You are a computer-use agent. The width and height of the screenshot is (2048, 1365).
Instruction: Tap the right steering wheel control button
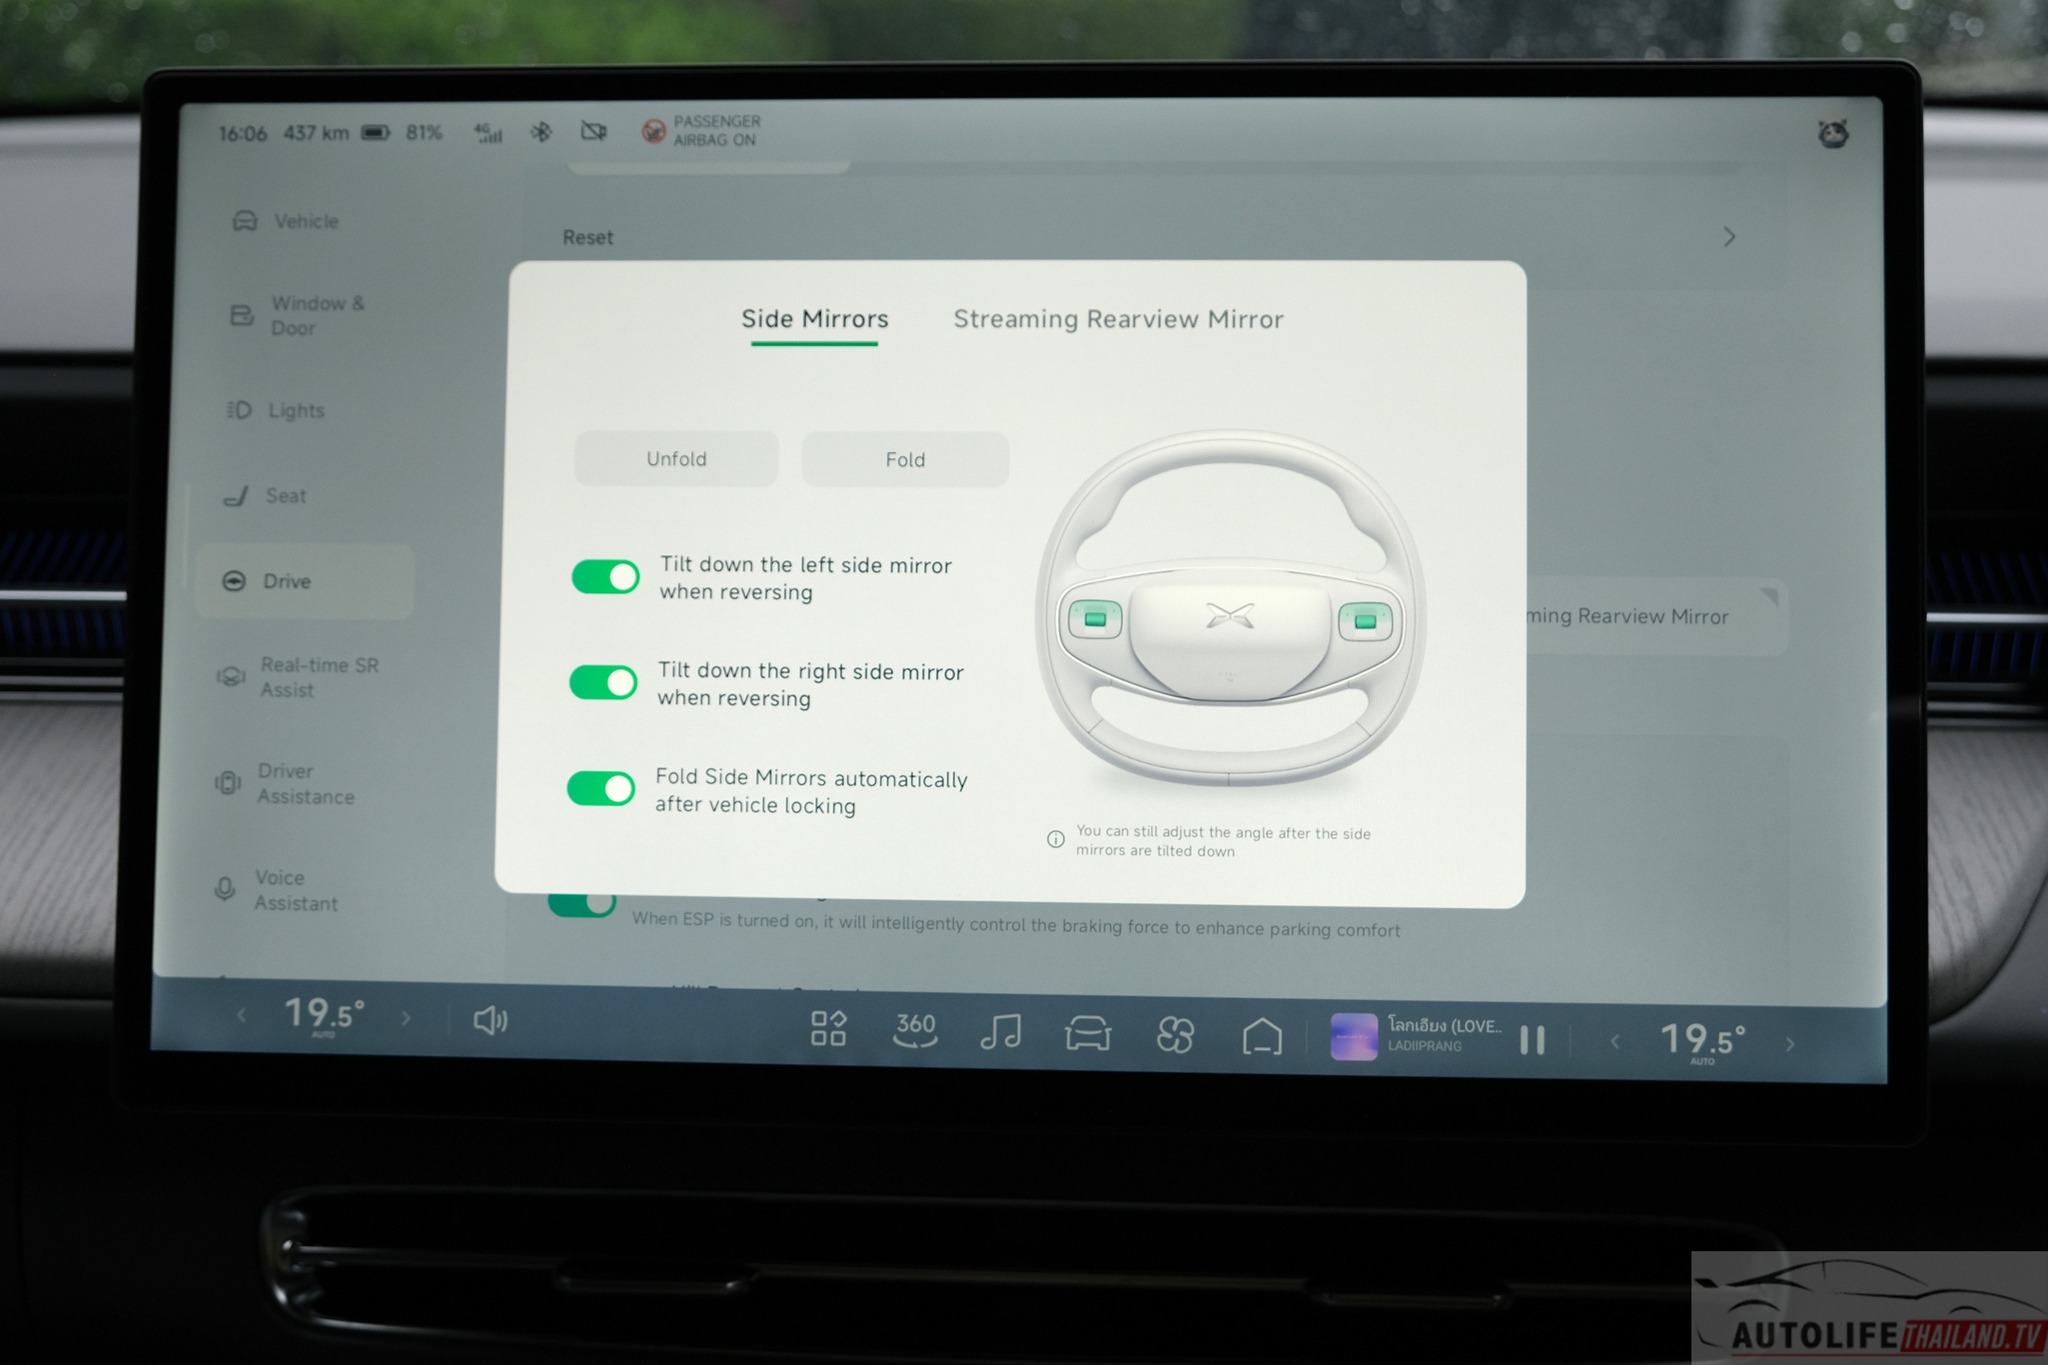[1365, 621]
